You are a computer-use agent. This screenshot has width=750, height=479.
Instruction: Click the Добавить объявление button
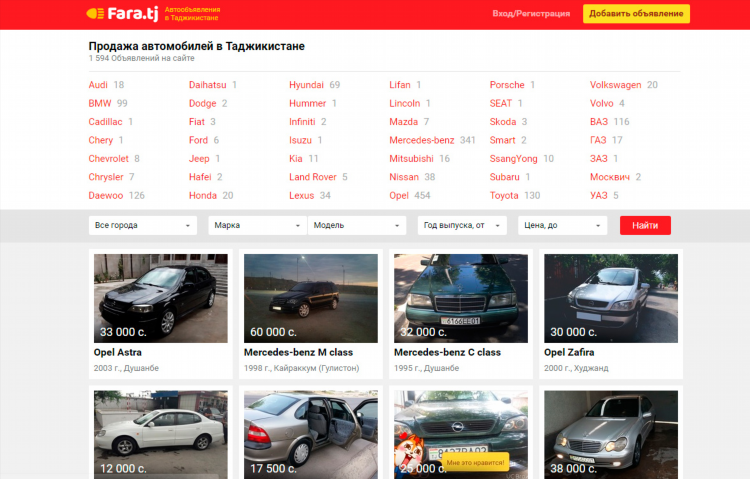point(636,13)
